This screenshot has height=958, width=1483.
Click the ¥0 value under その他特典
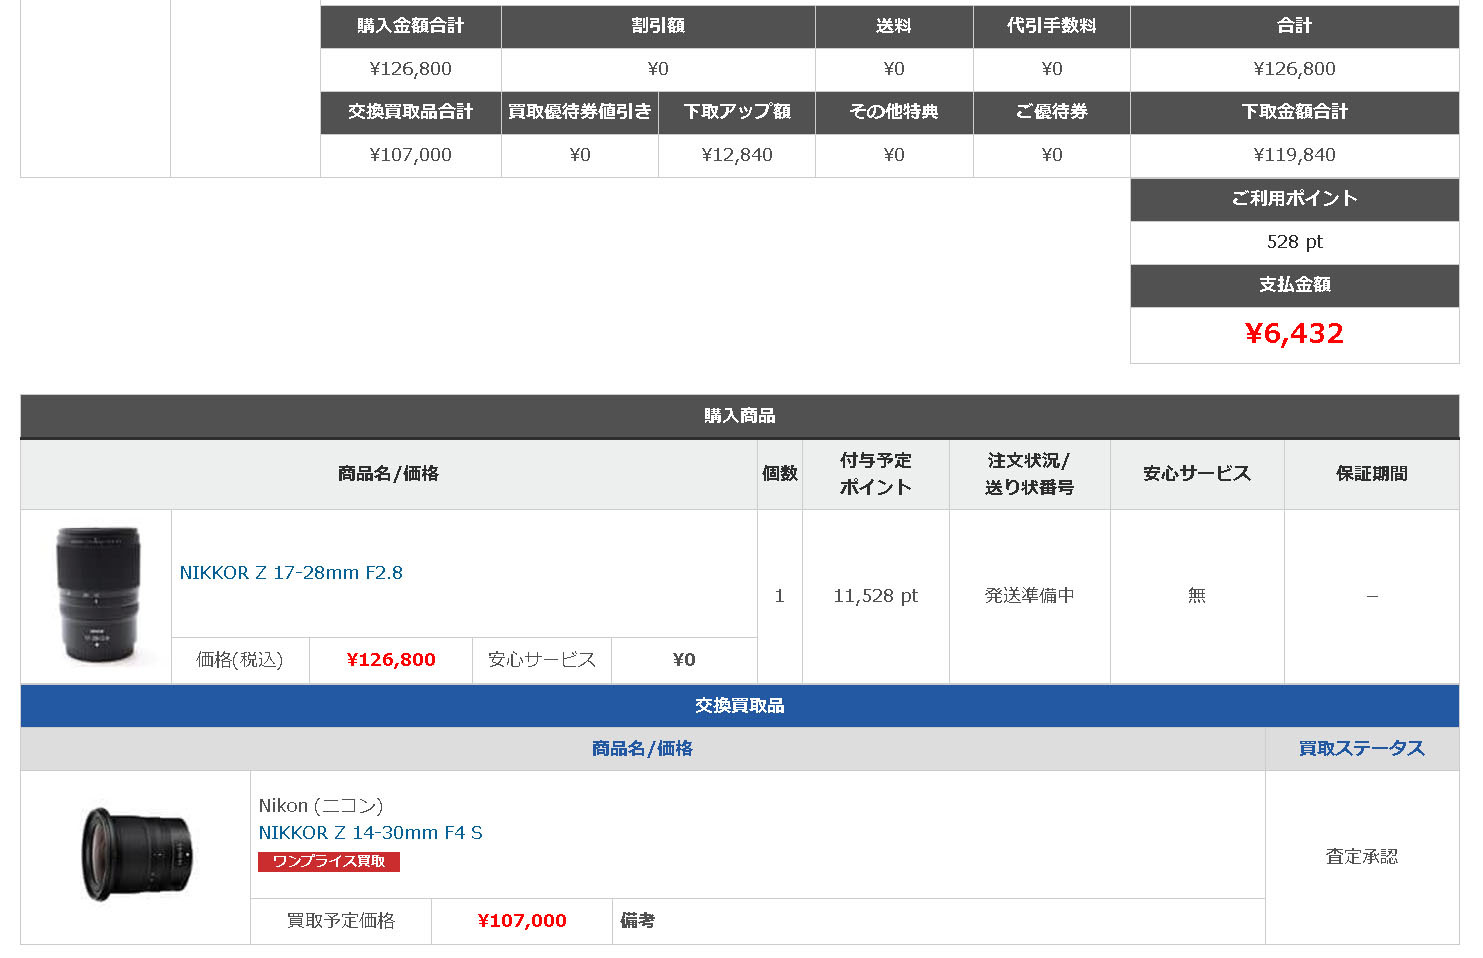click(x=894, y=155)
